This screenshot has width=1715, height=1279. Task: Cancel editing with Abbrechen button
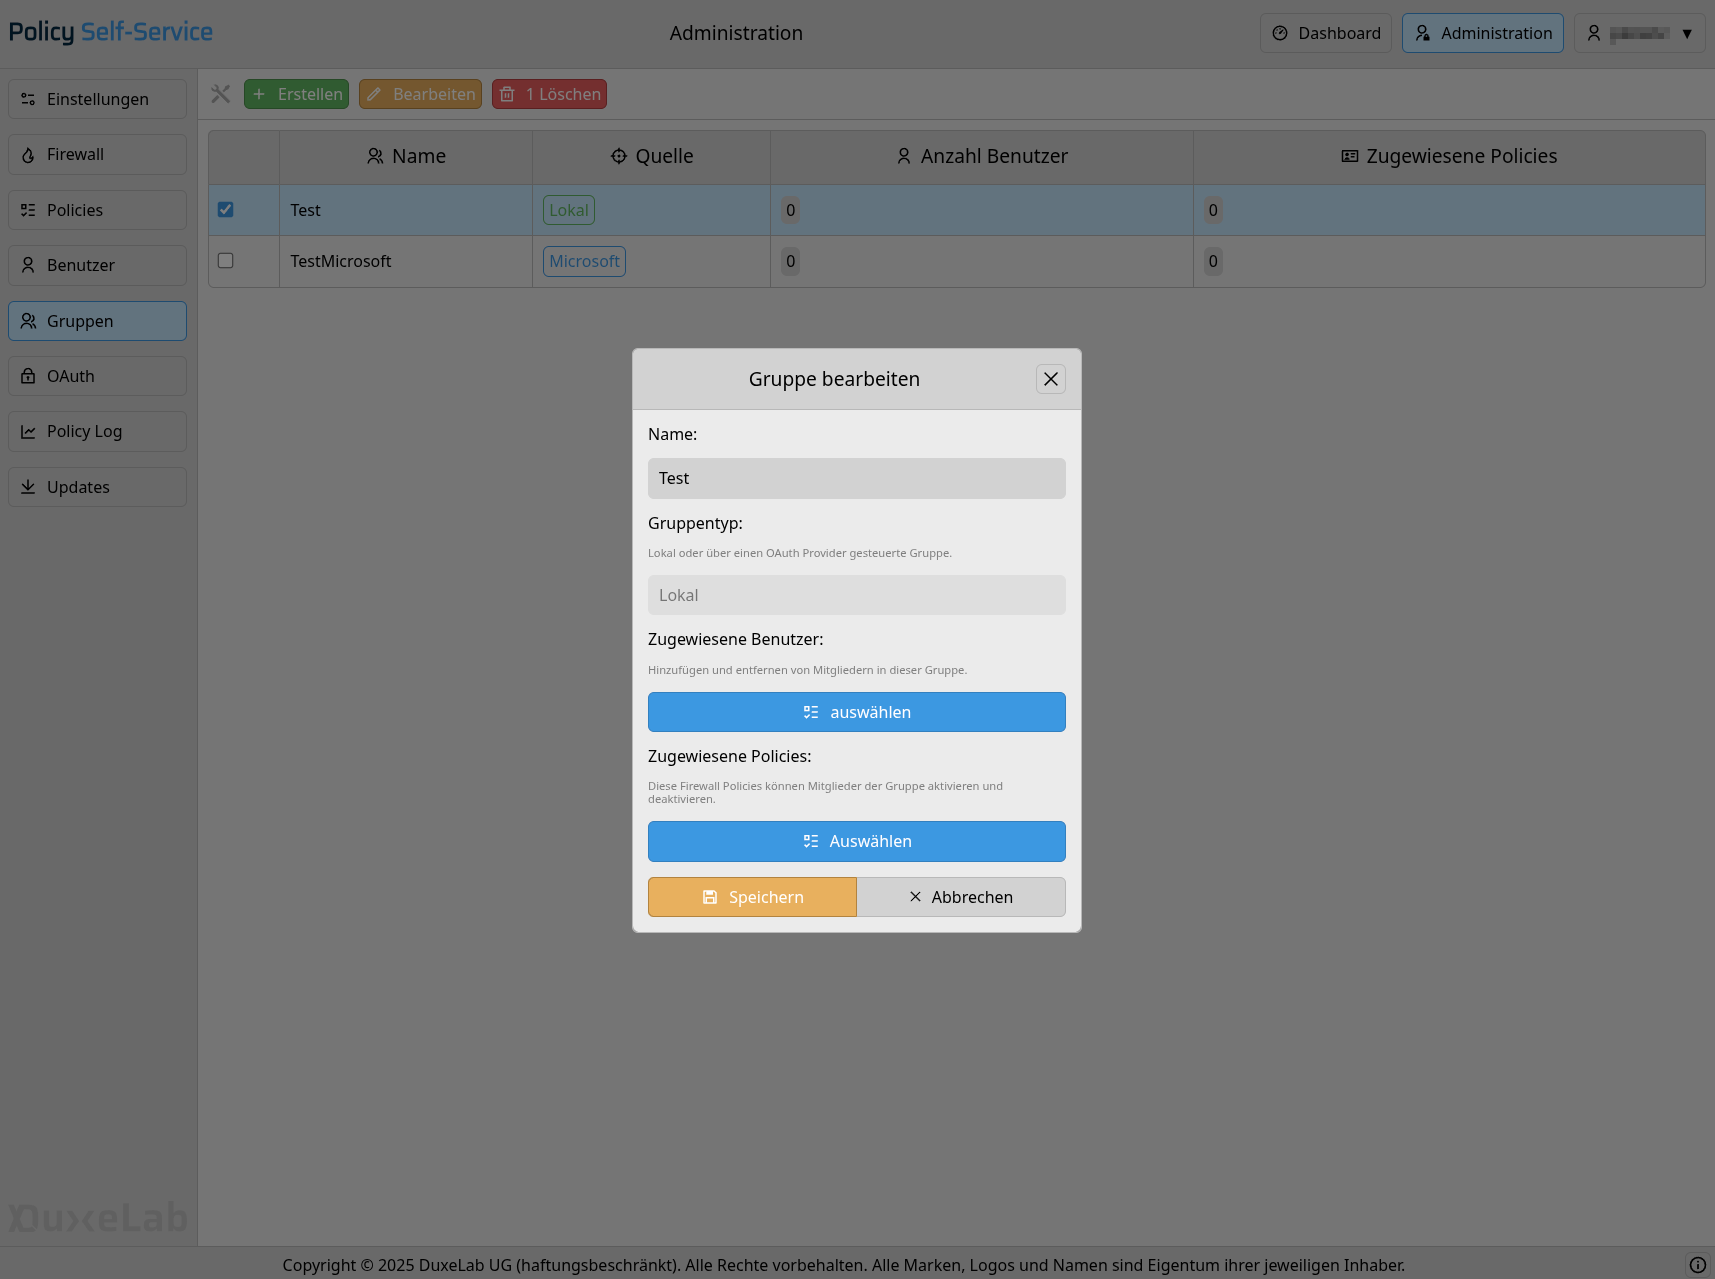click(x=961, y=897)
